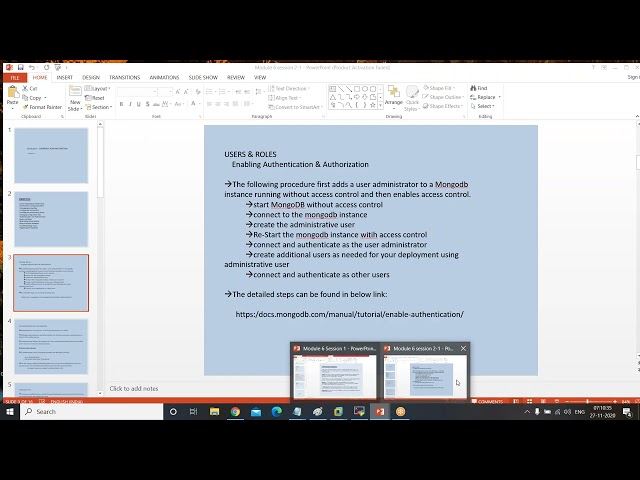The image size is (640, 480).
Task: Open the Replace options
Action: tap(485, 97)
